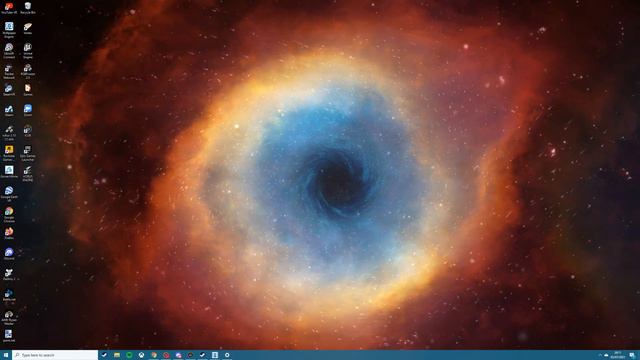The image size is (640, 360).
Task: Launch Steam from the desktop
Action: tap(9, 111)
